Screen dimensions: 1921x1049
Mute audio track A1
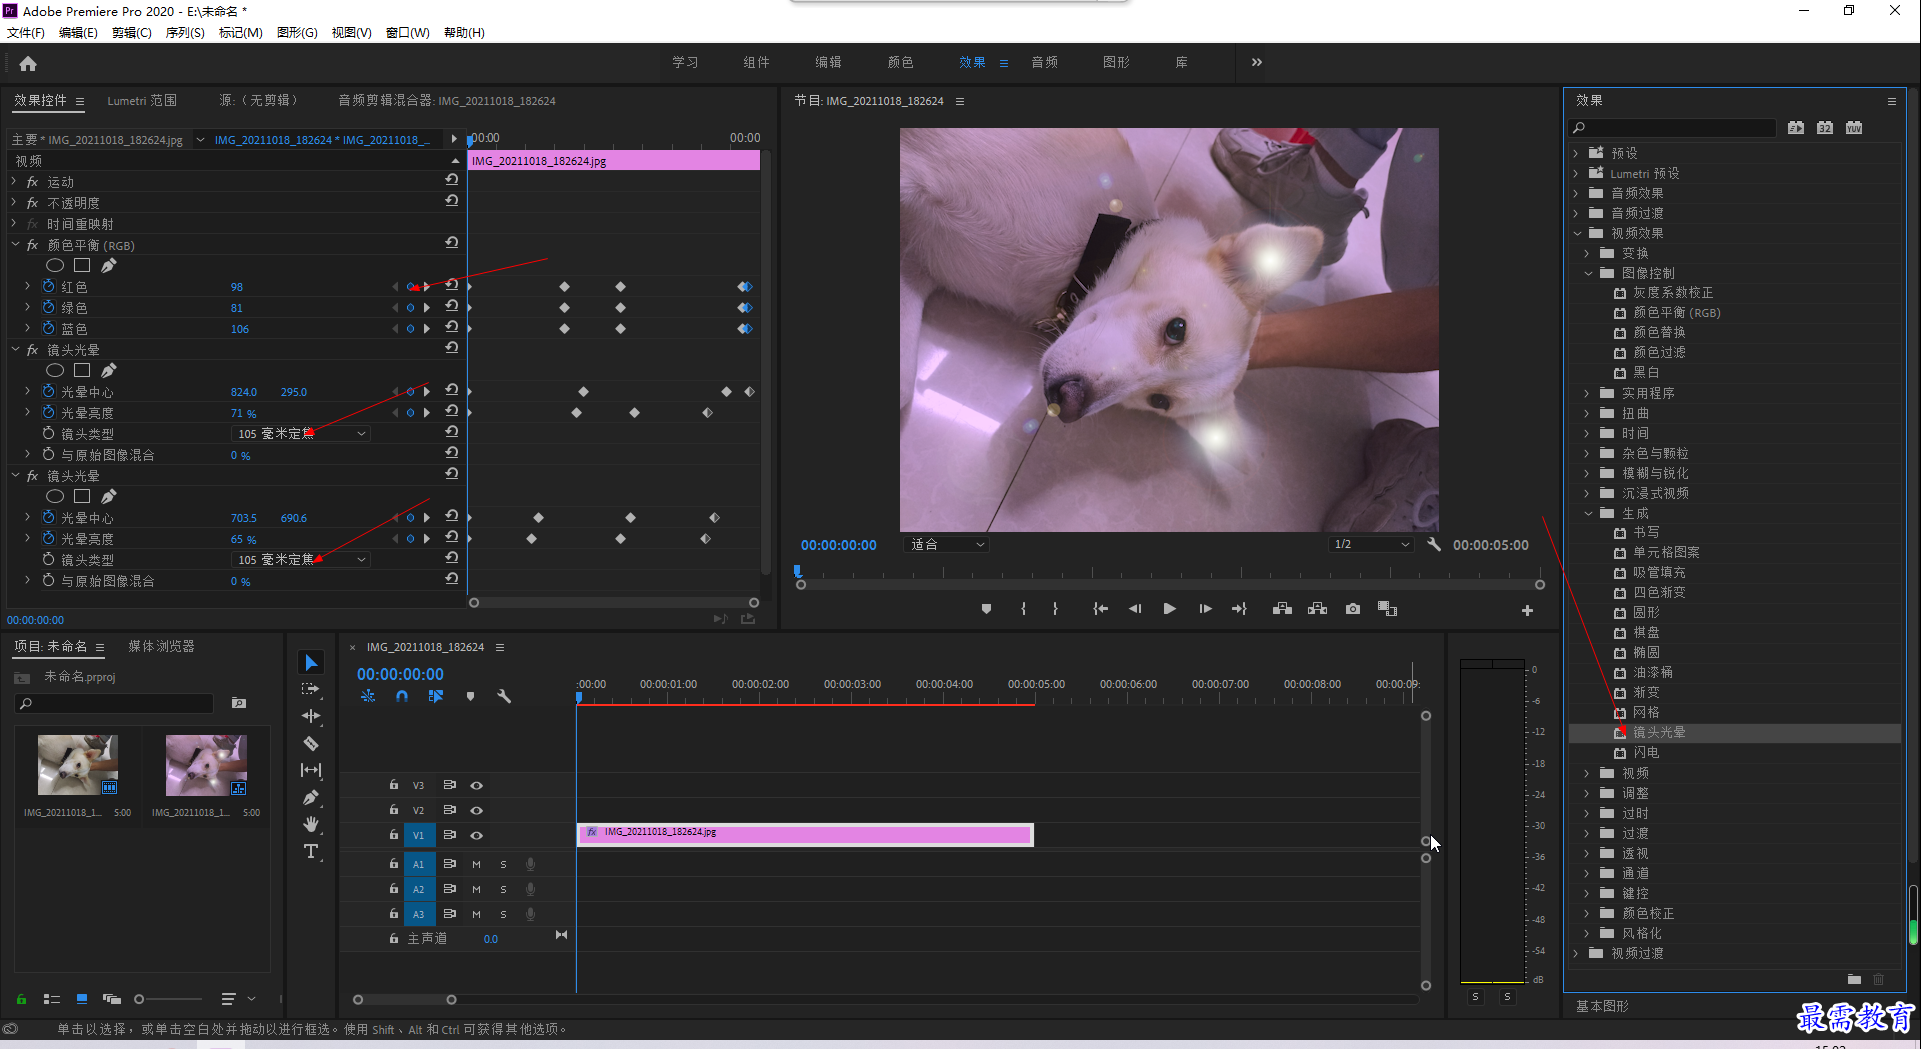[x=476, y=864]
